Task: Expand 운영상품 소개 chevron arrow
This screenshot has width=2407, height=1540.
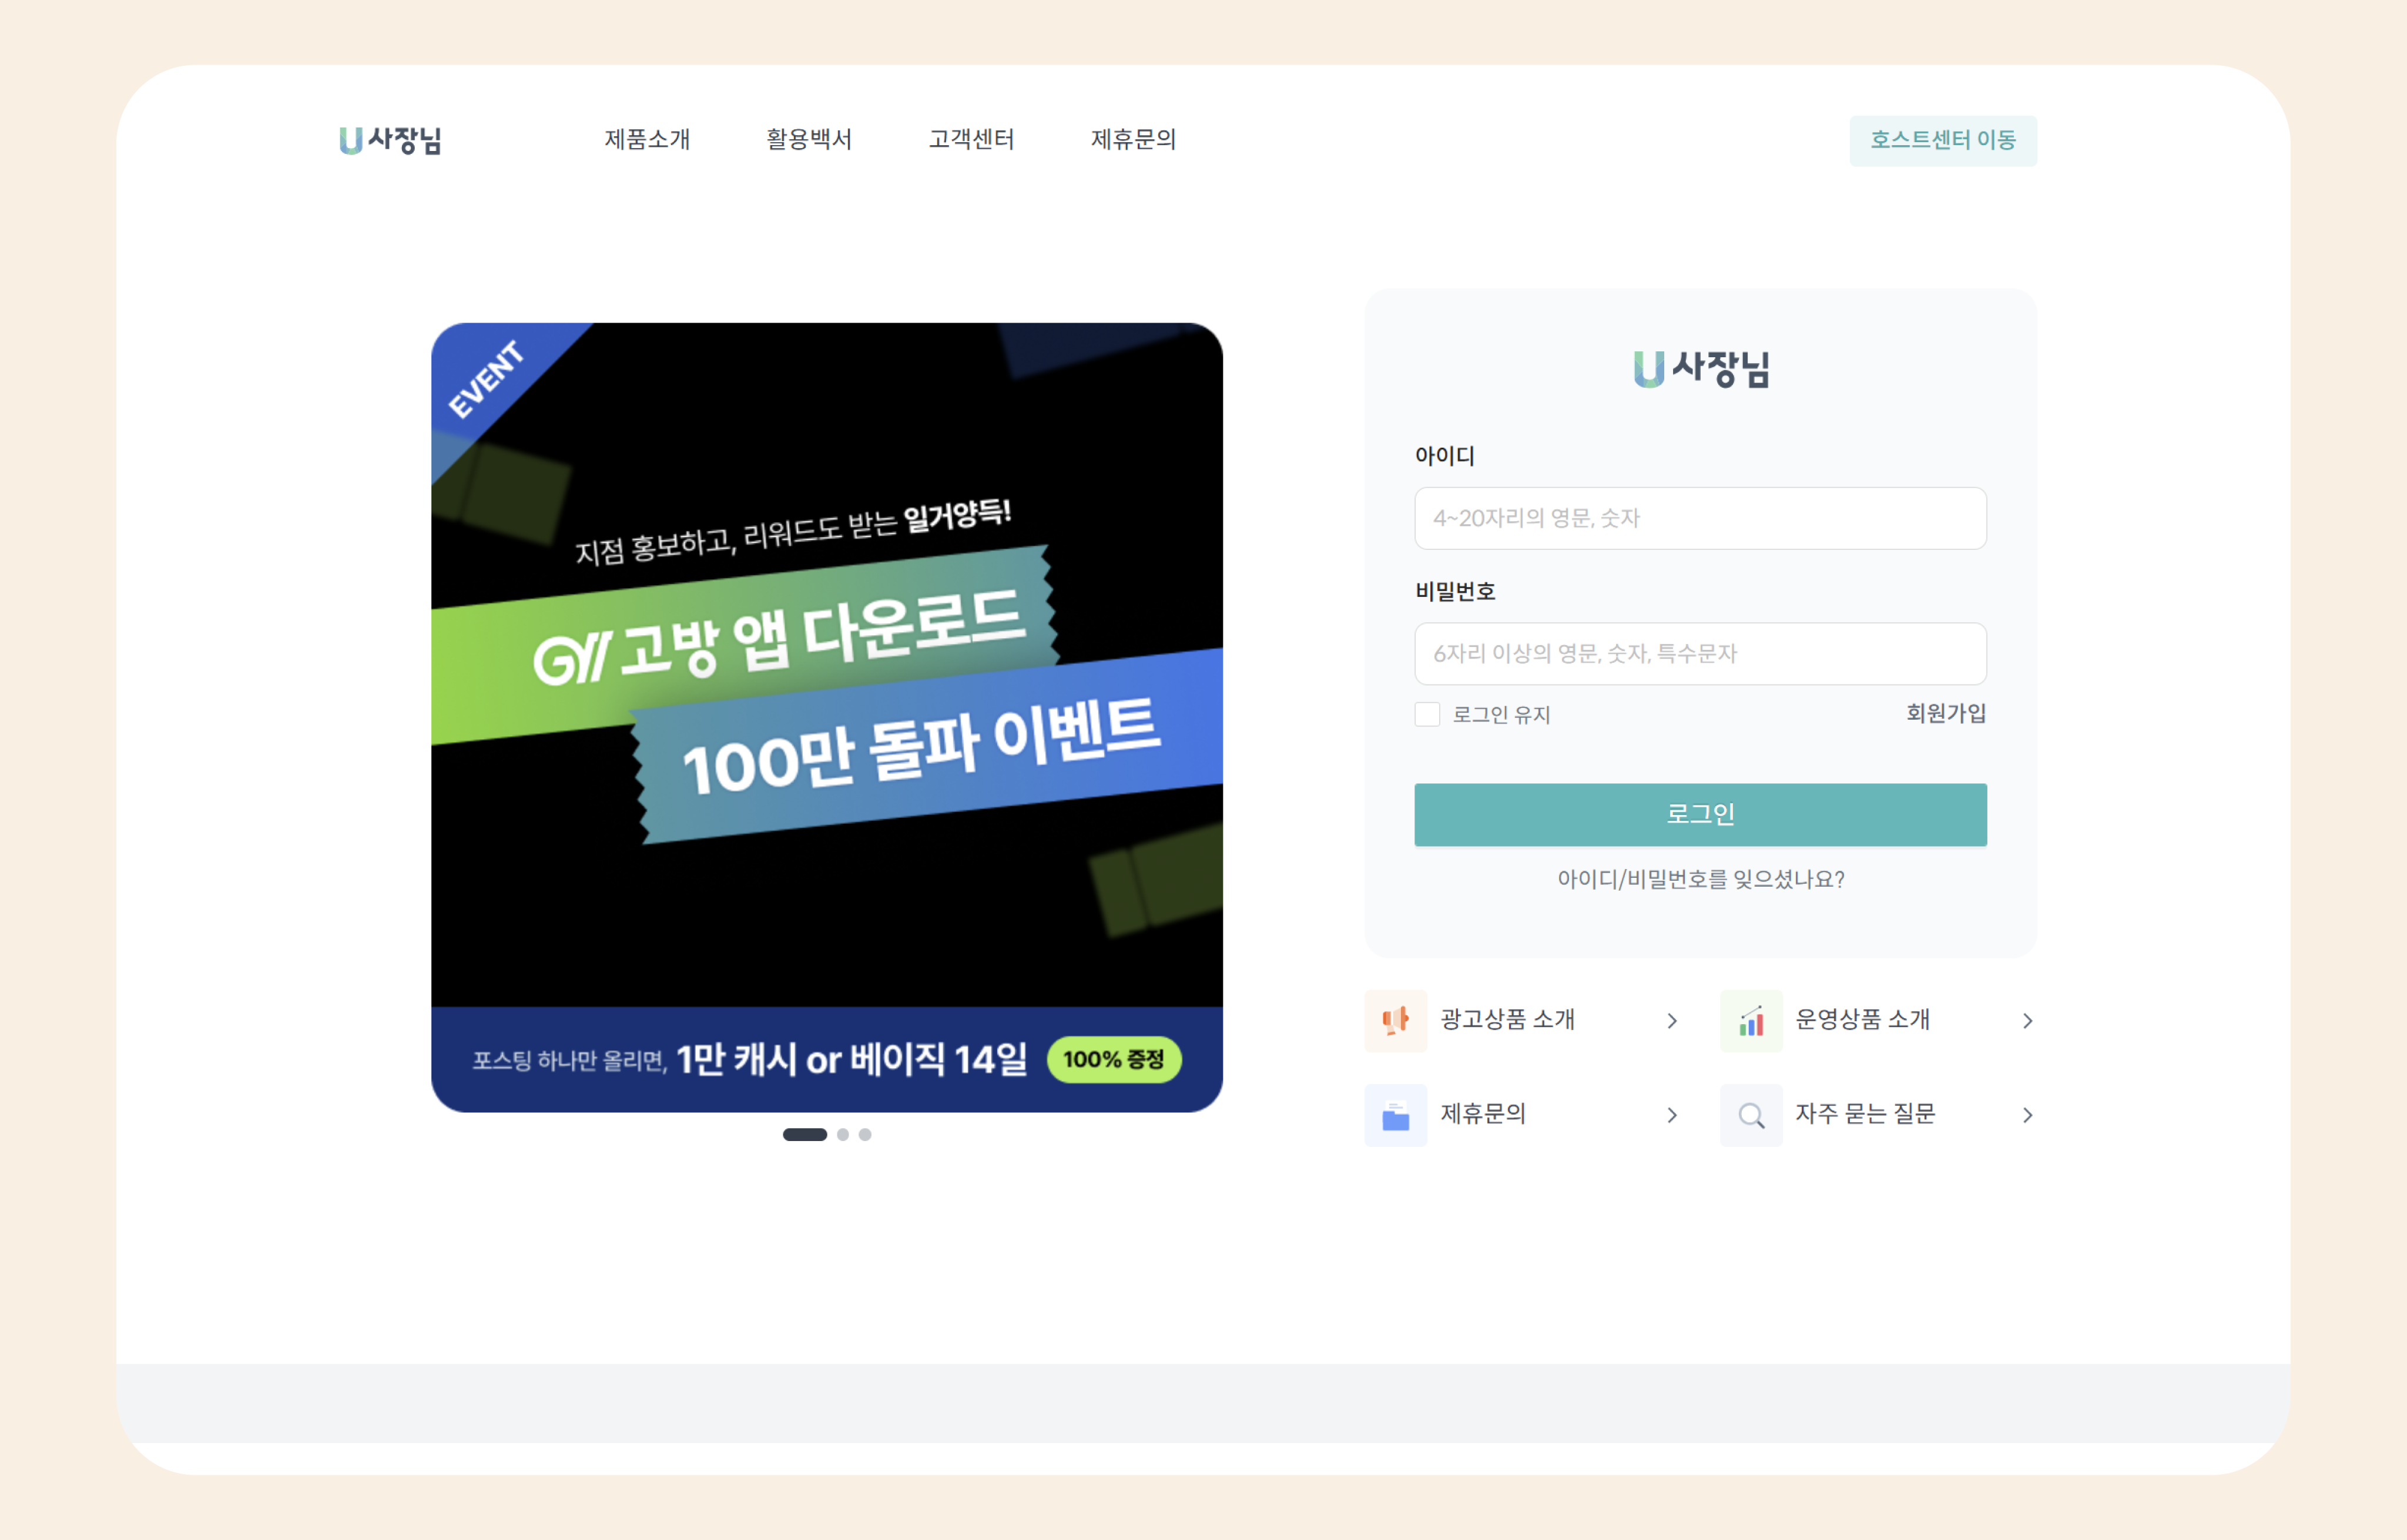Action: point(2027,1020)
